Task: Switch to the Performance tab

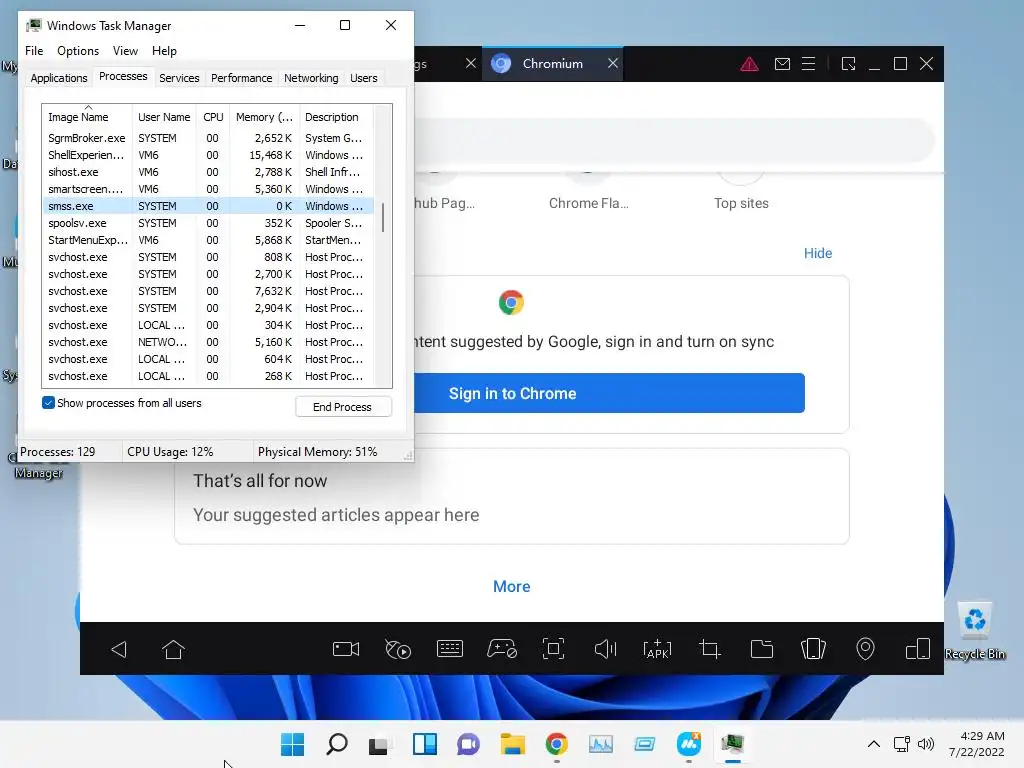Action: click(241, 78)
